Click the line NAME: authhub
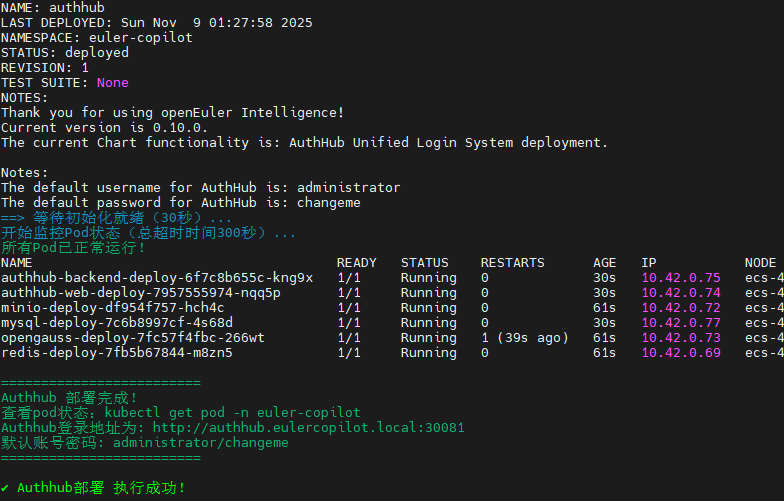Viewport: 784px width, 501px height. point(53,8)
